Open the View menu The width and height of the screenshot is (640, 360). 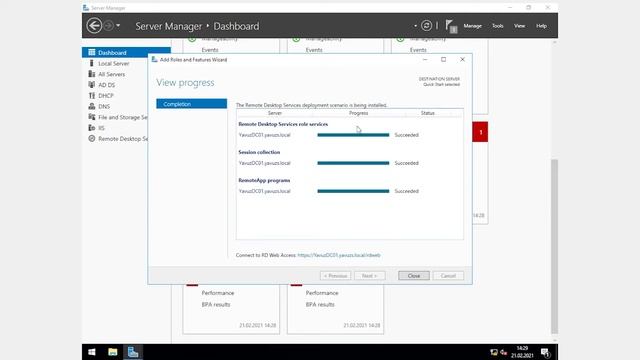tap(519, 26)
